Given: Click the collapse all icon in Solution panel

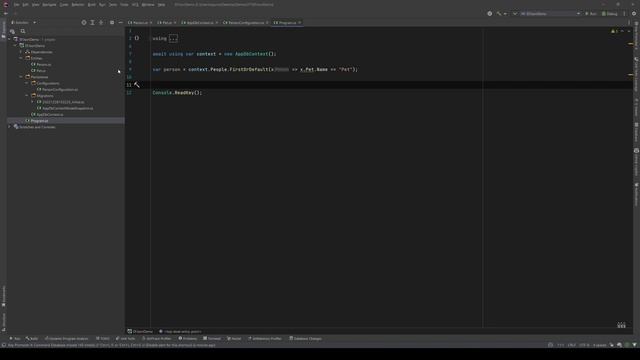Looking at the screenshot, I should click(101, 23).
